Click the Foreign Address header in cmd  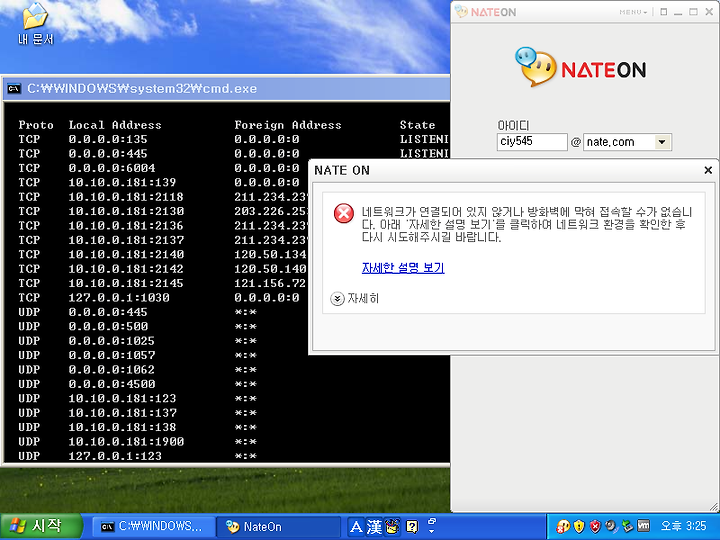[288, 125]
